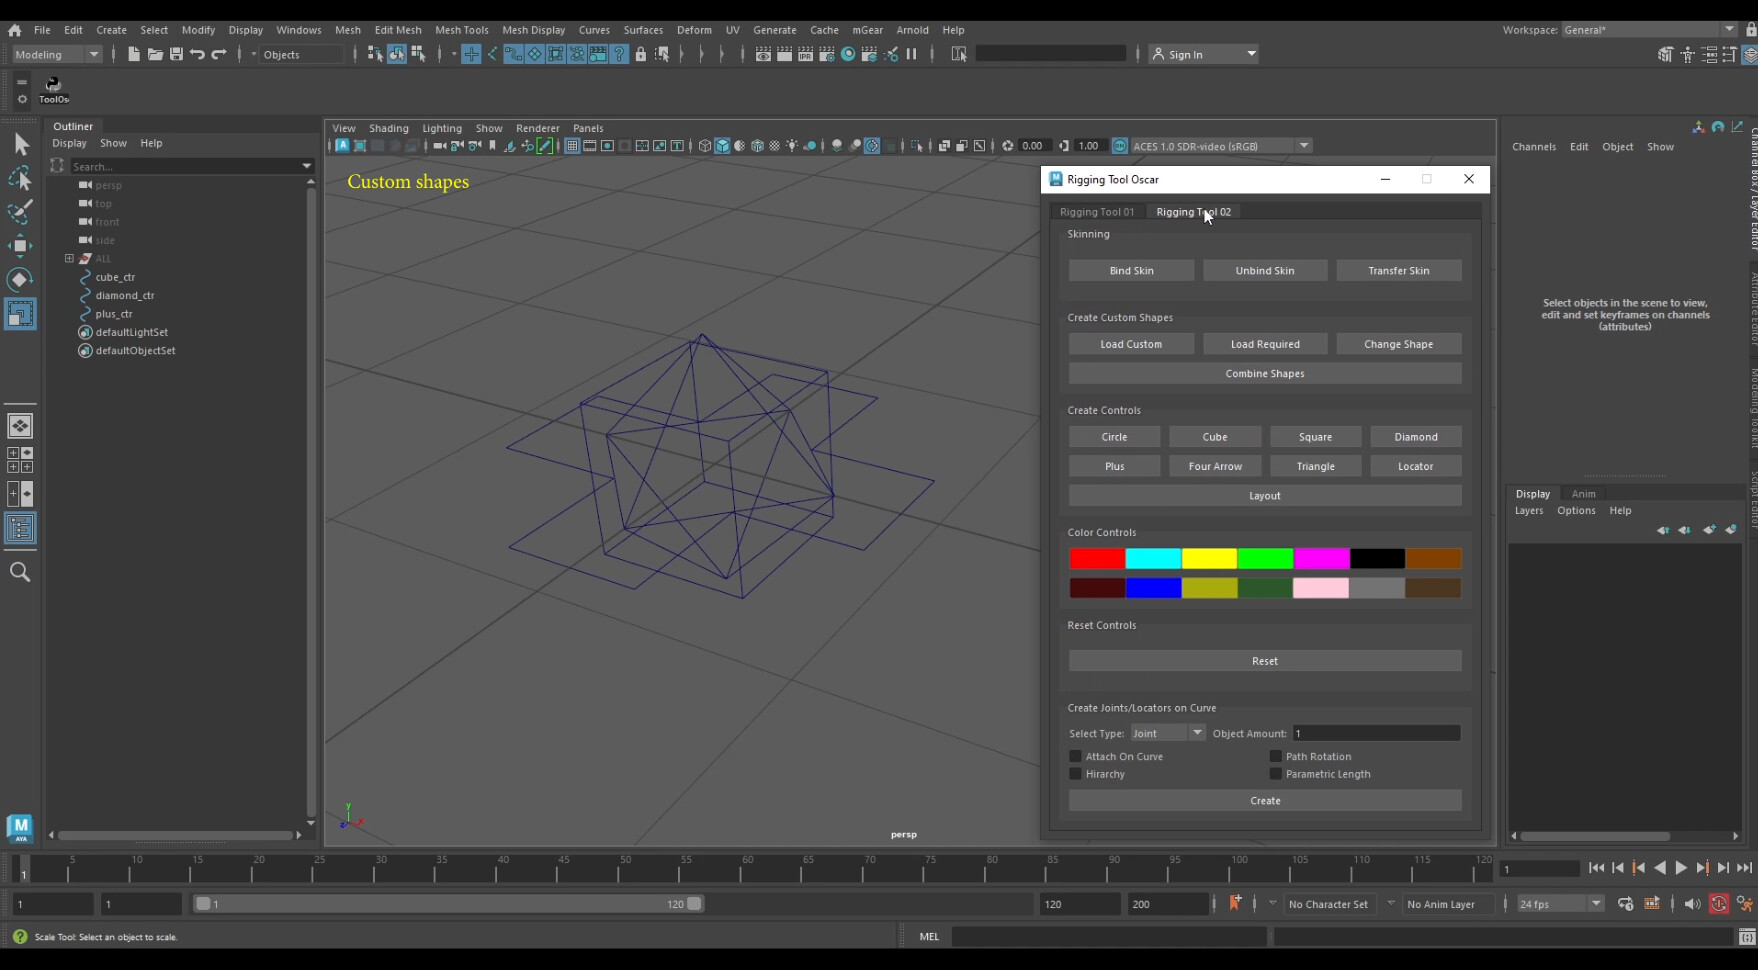Switch to the Rigging Tool 01 tab
Viewport: 1758px width, 970px height.
pyautogui.click(x=1097, y=211)
